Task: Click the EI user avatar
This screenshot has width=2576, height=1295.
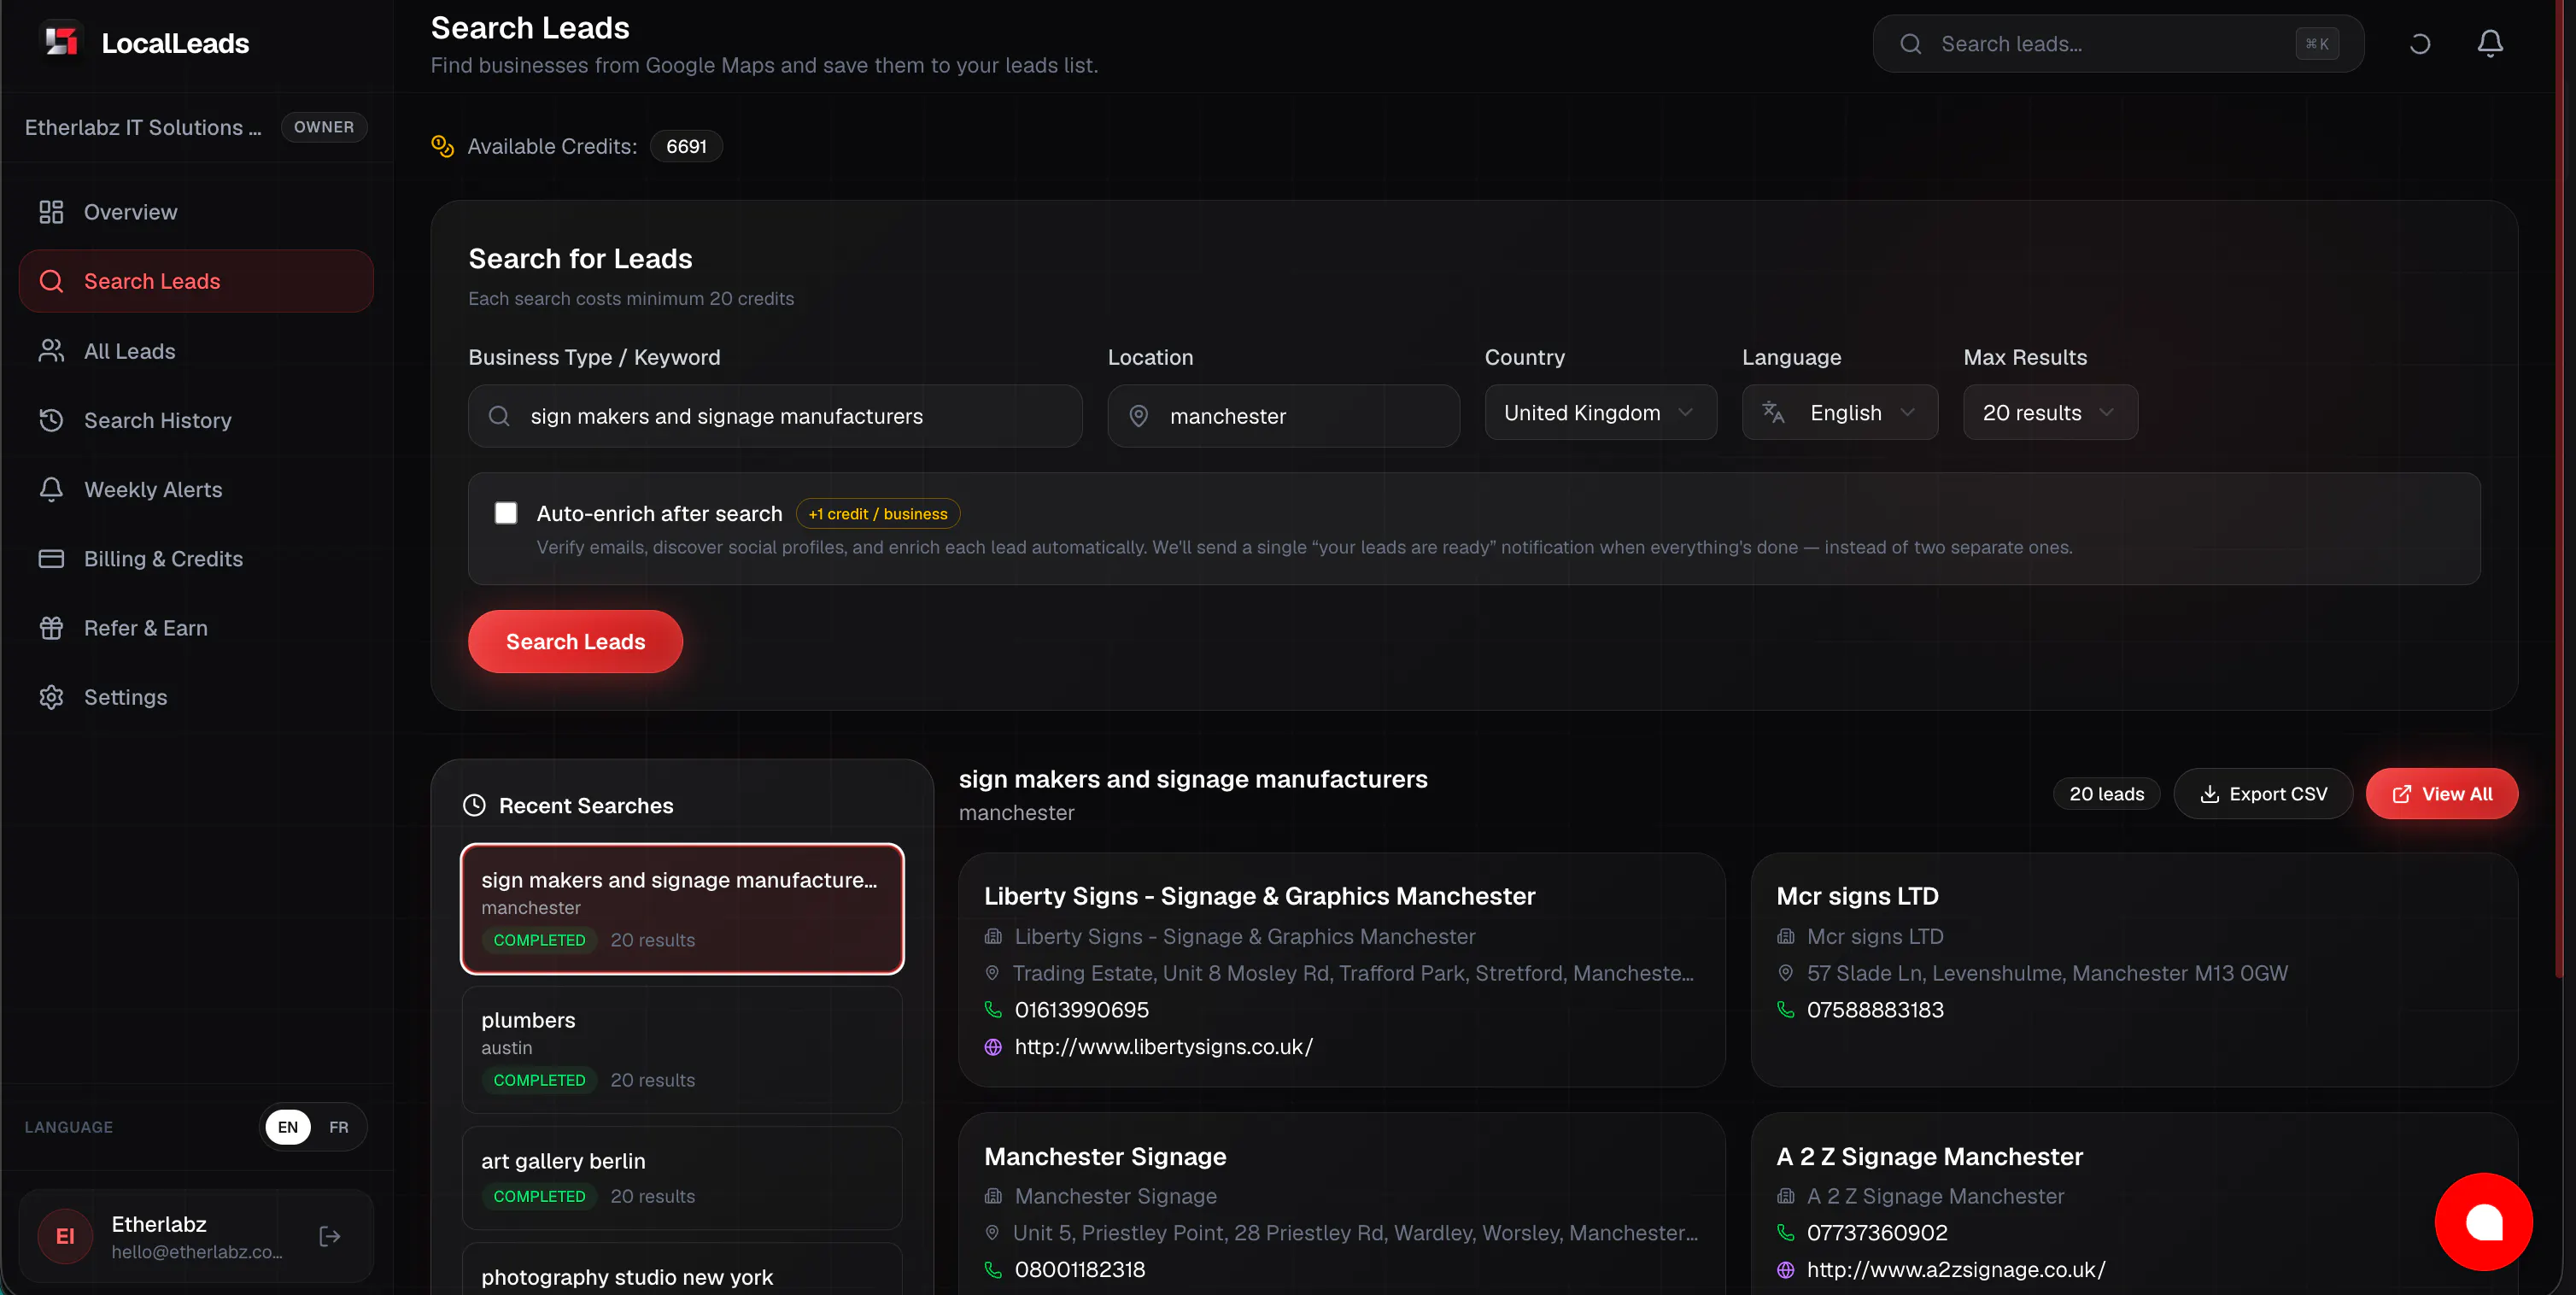Action: (x=65, y=1237)
